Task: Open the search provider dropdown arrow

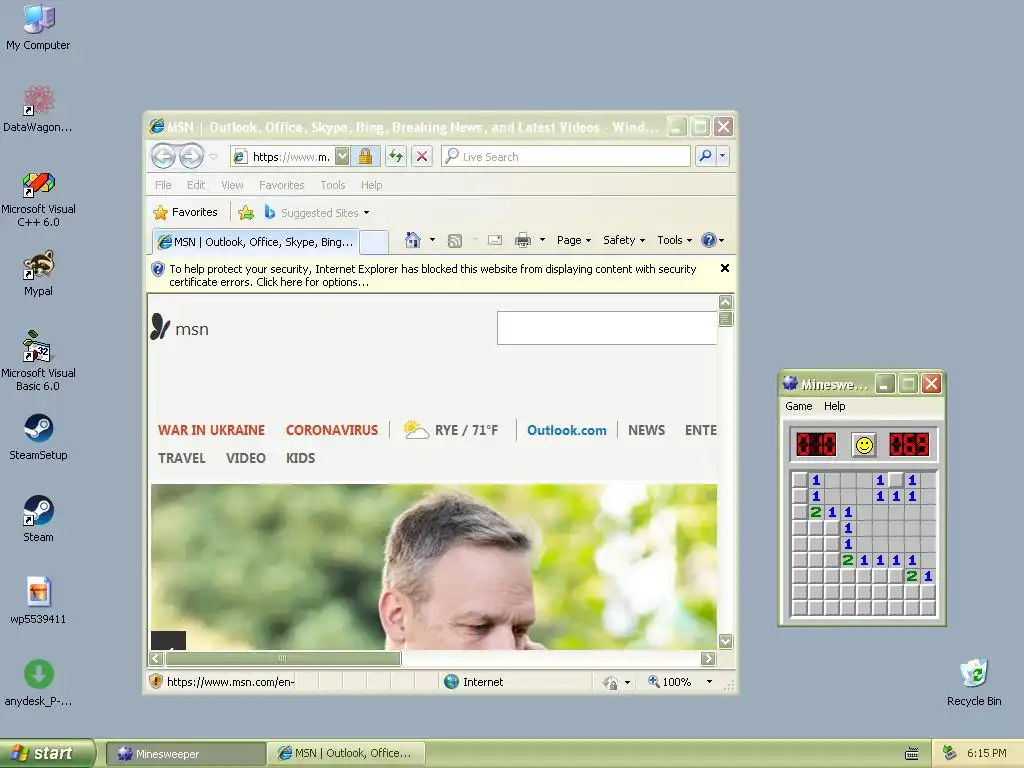Action: click(722, 156)
